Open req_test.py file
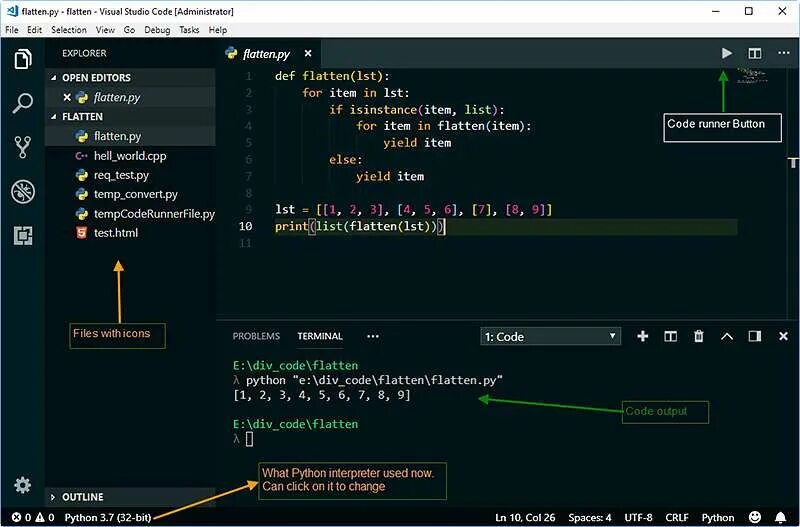The image size is (800, 527). [131, 175]
